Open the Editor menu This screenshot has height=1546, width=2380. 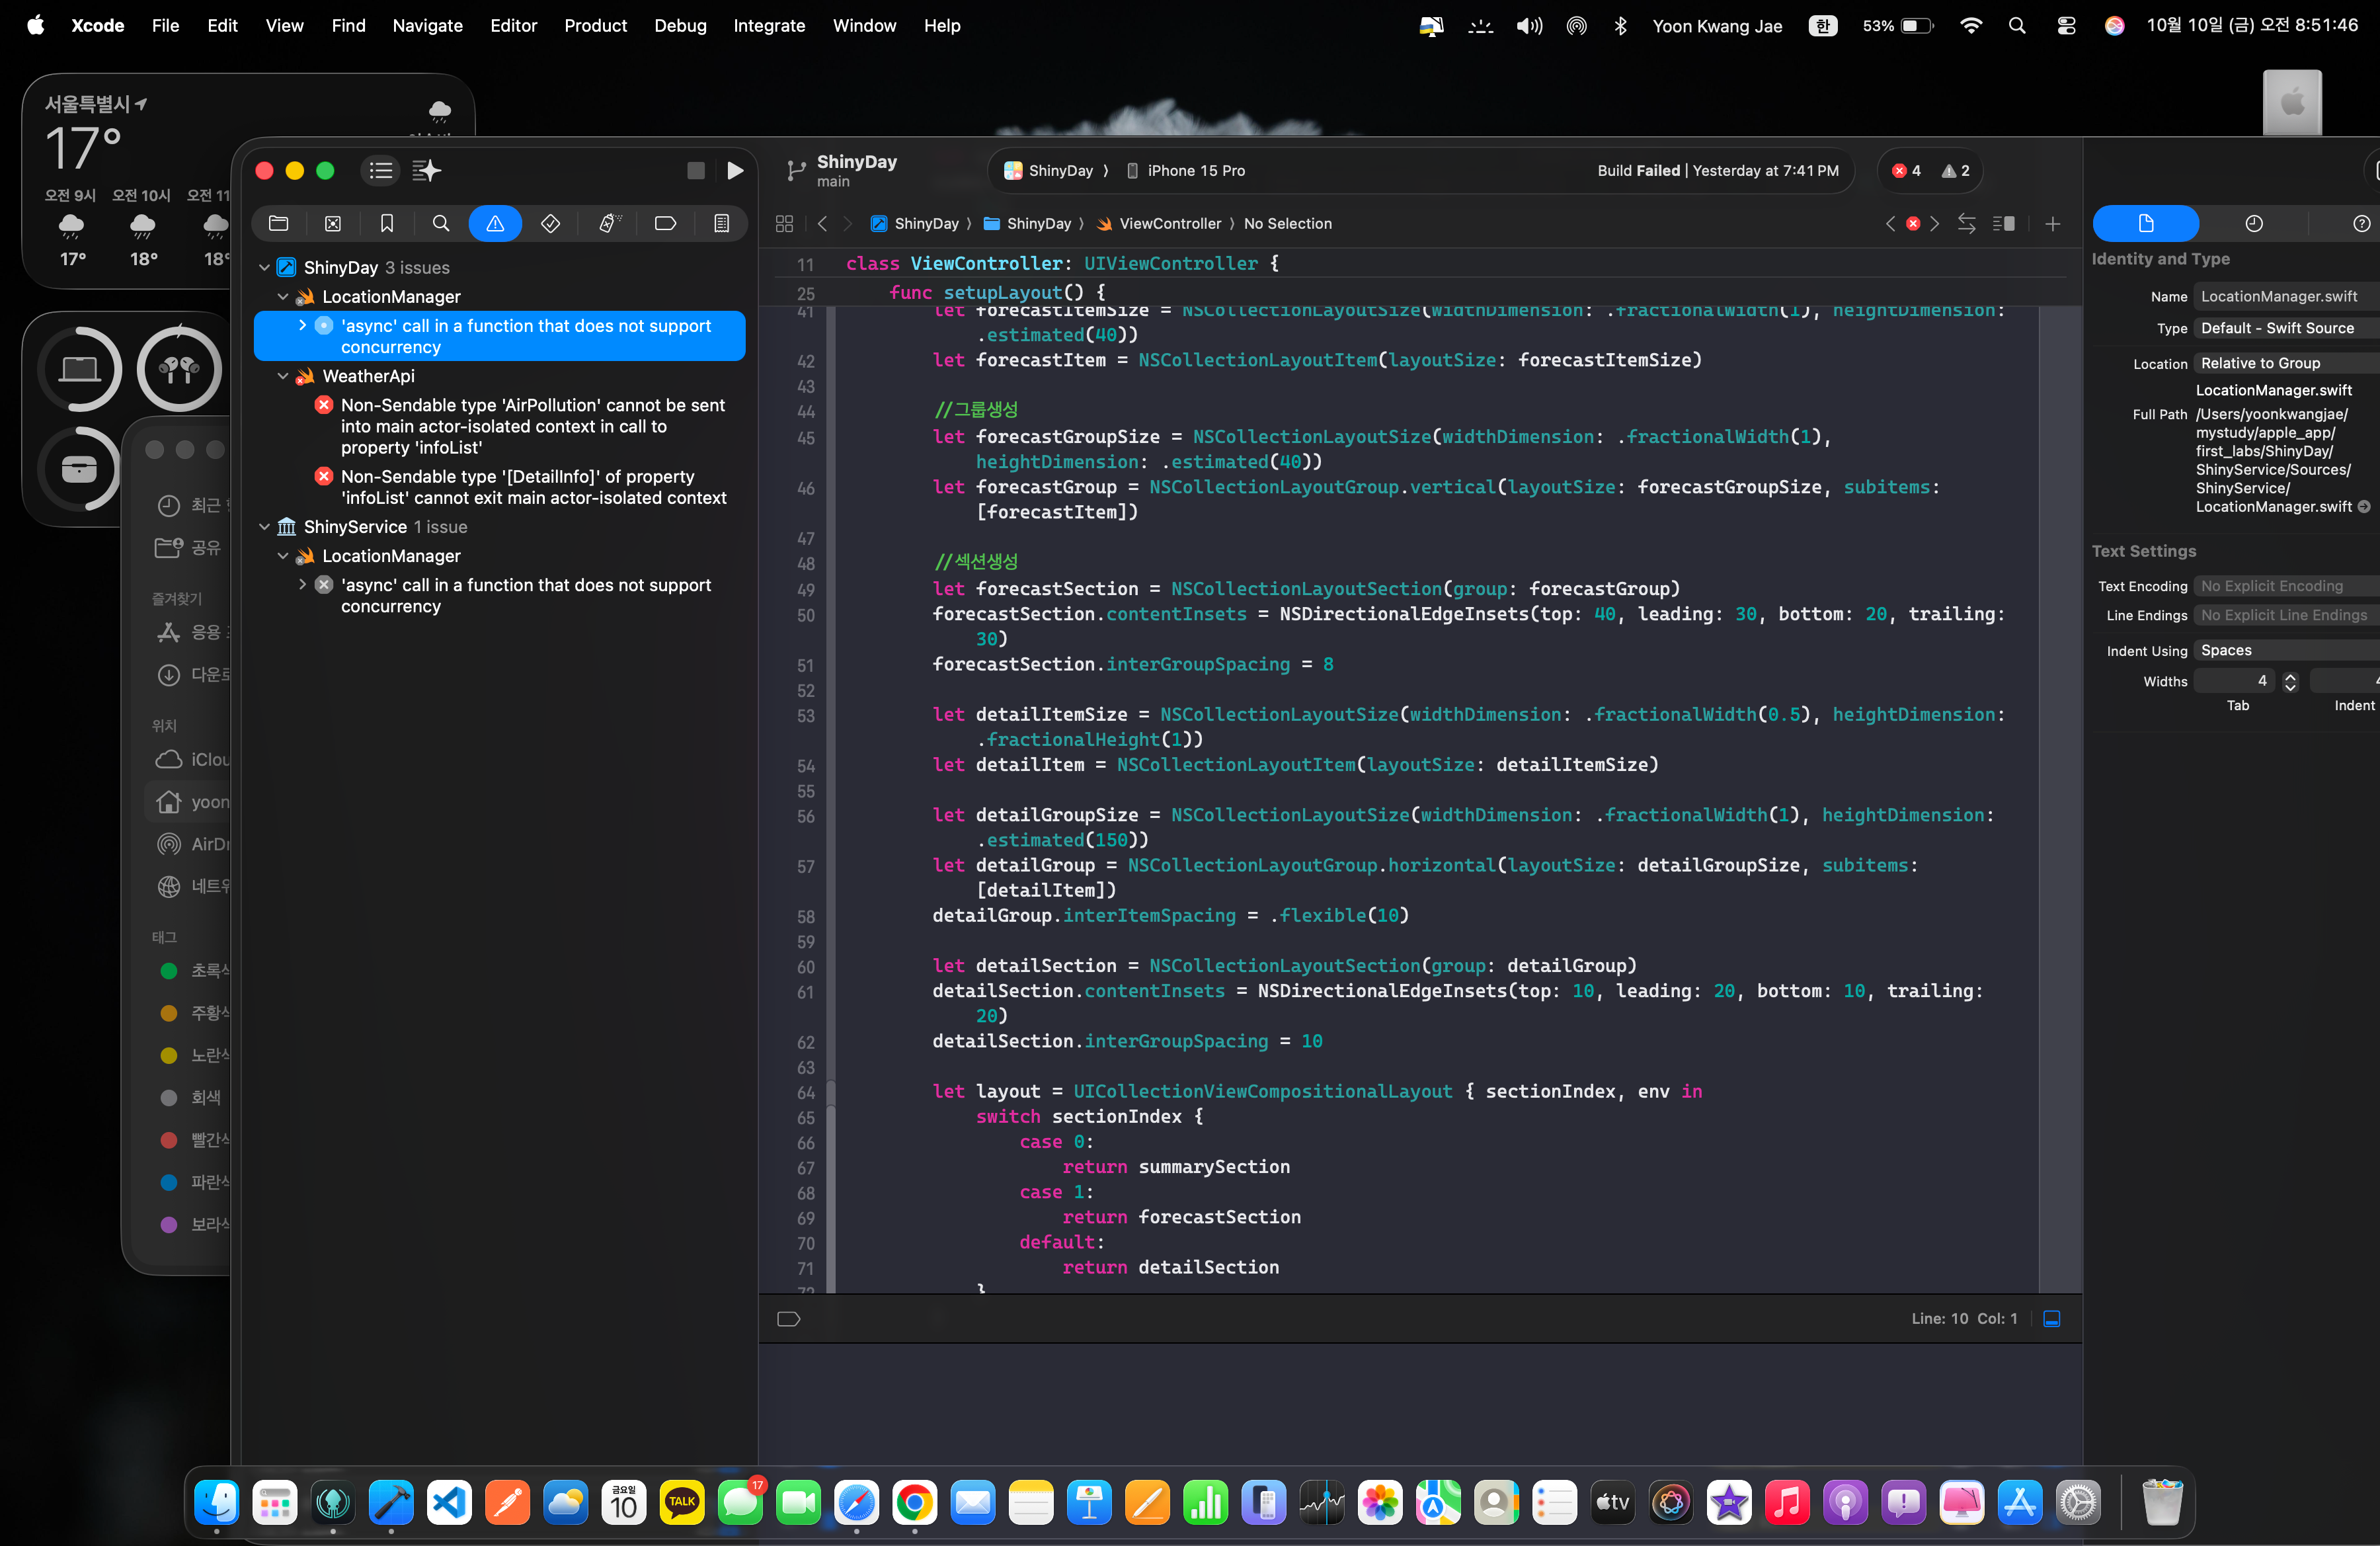pos(513,26)
